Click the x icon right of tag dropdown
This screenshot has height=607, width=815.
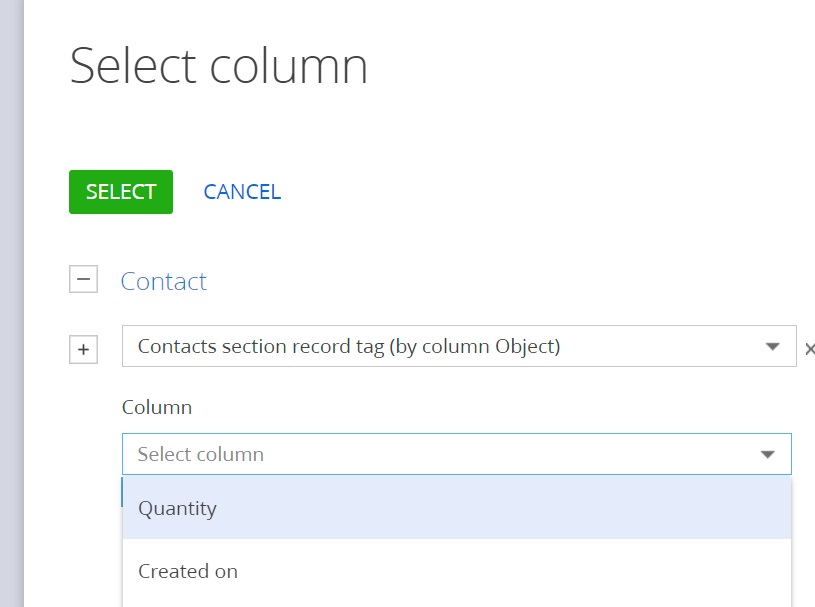pos(809,349)
